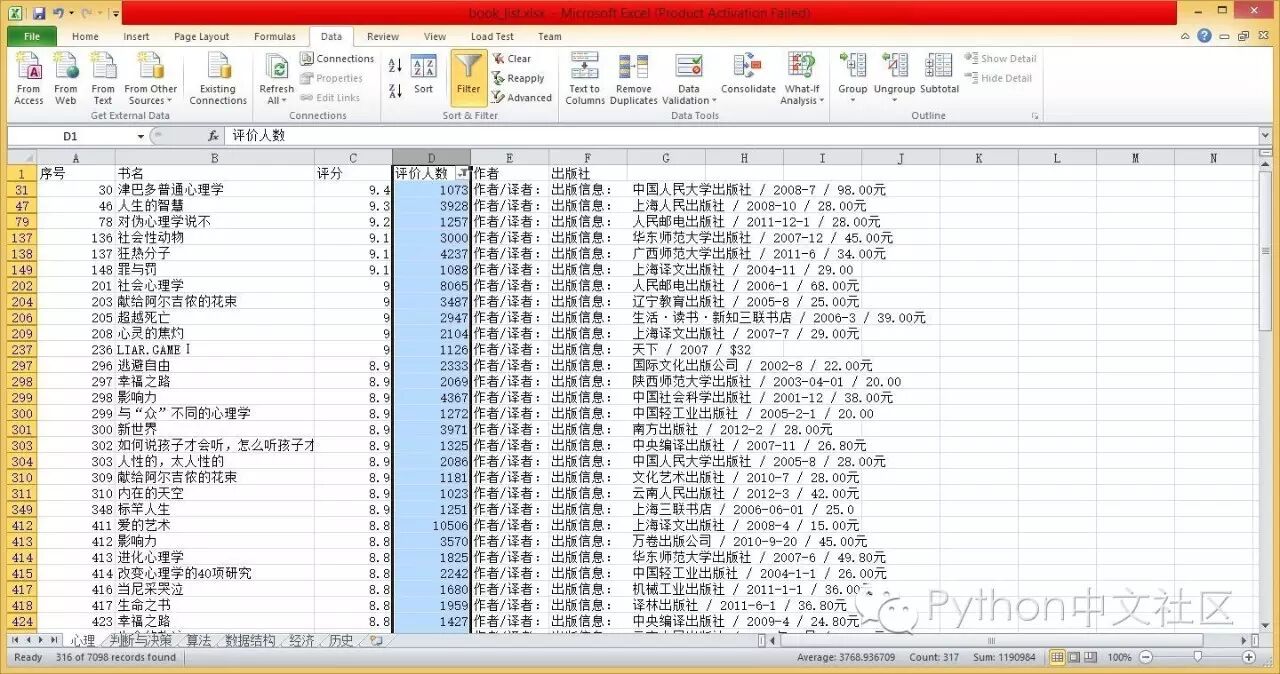Toggle the Filter button

pyautogui.click(x=469, y=77)
